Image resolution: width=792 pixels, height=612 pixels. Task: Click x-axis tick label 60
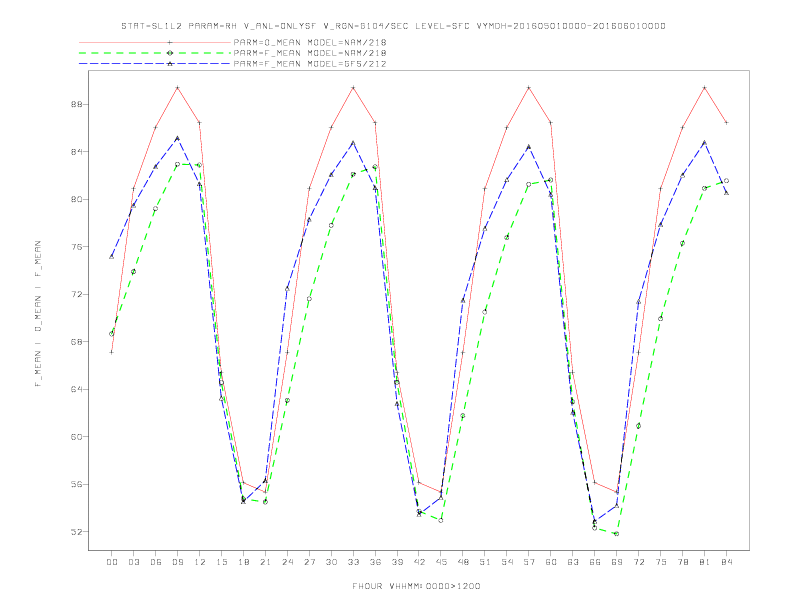tap(551, 562)
